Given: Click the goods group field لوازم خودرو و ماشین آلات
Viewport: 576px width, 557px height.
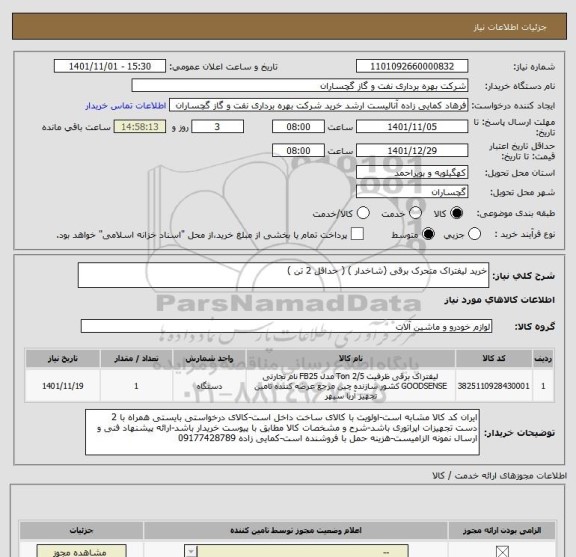Looking at the screenshot, I should tap(286, 326).
